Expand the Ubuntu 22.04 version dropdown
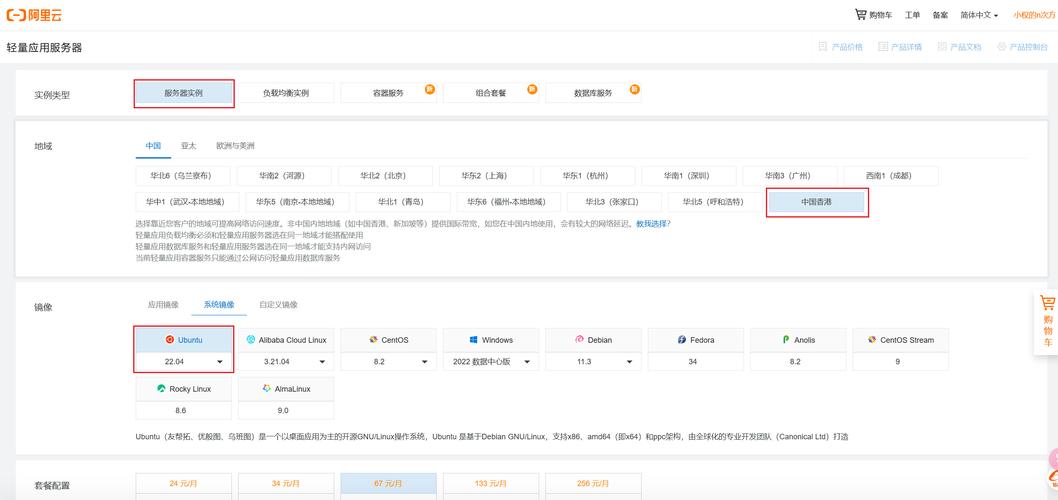 pyautogui.click(x=220, y=362)
